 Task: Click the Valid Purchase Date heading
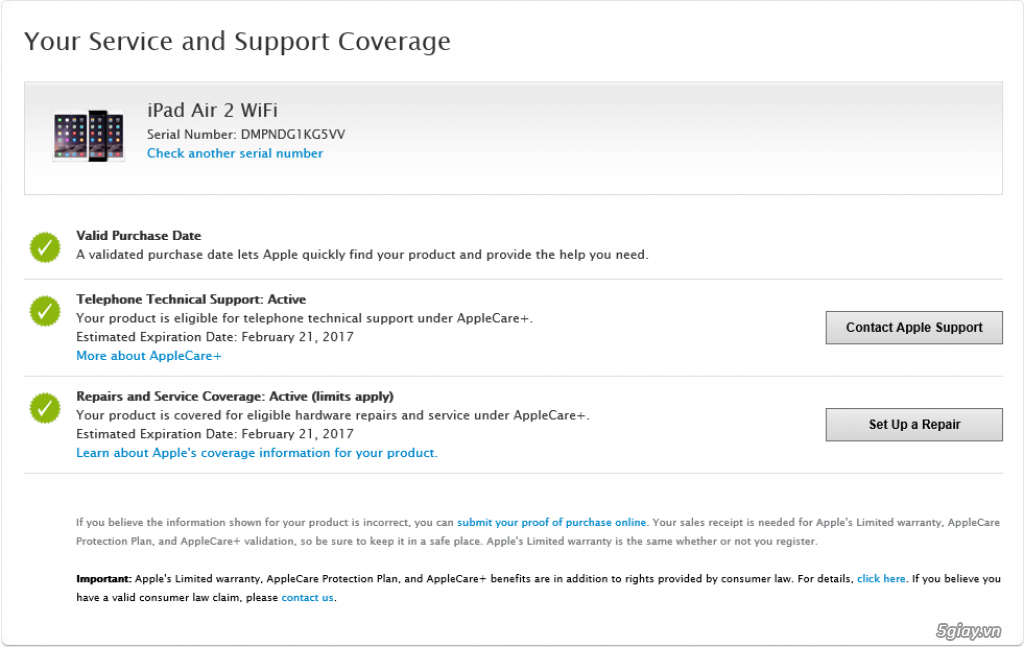[x=139, y=236]
